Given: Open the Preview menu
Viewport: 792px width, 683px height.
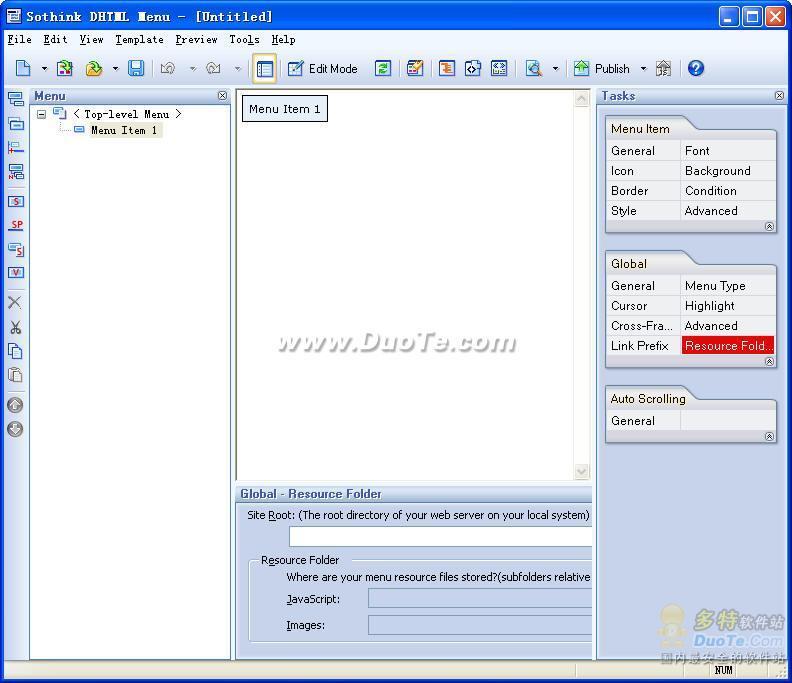Looking at the screenshot, I should coord(196,39).
